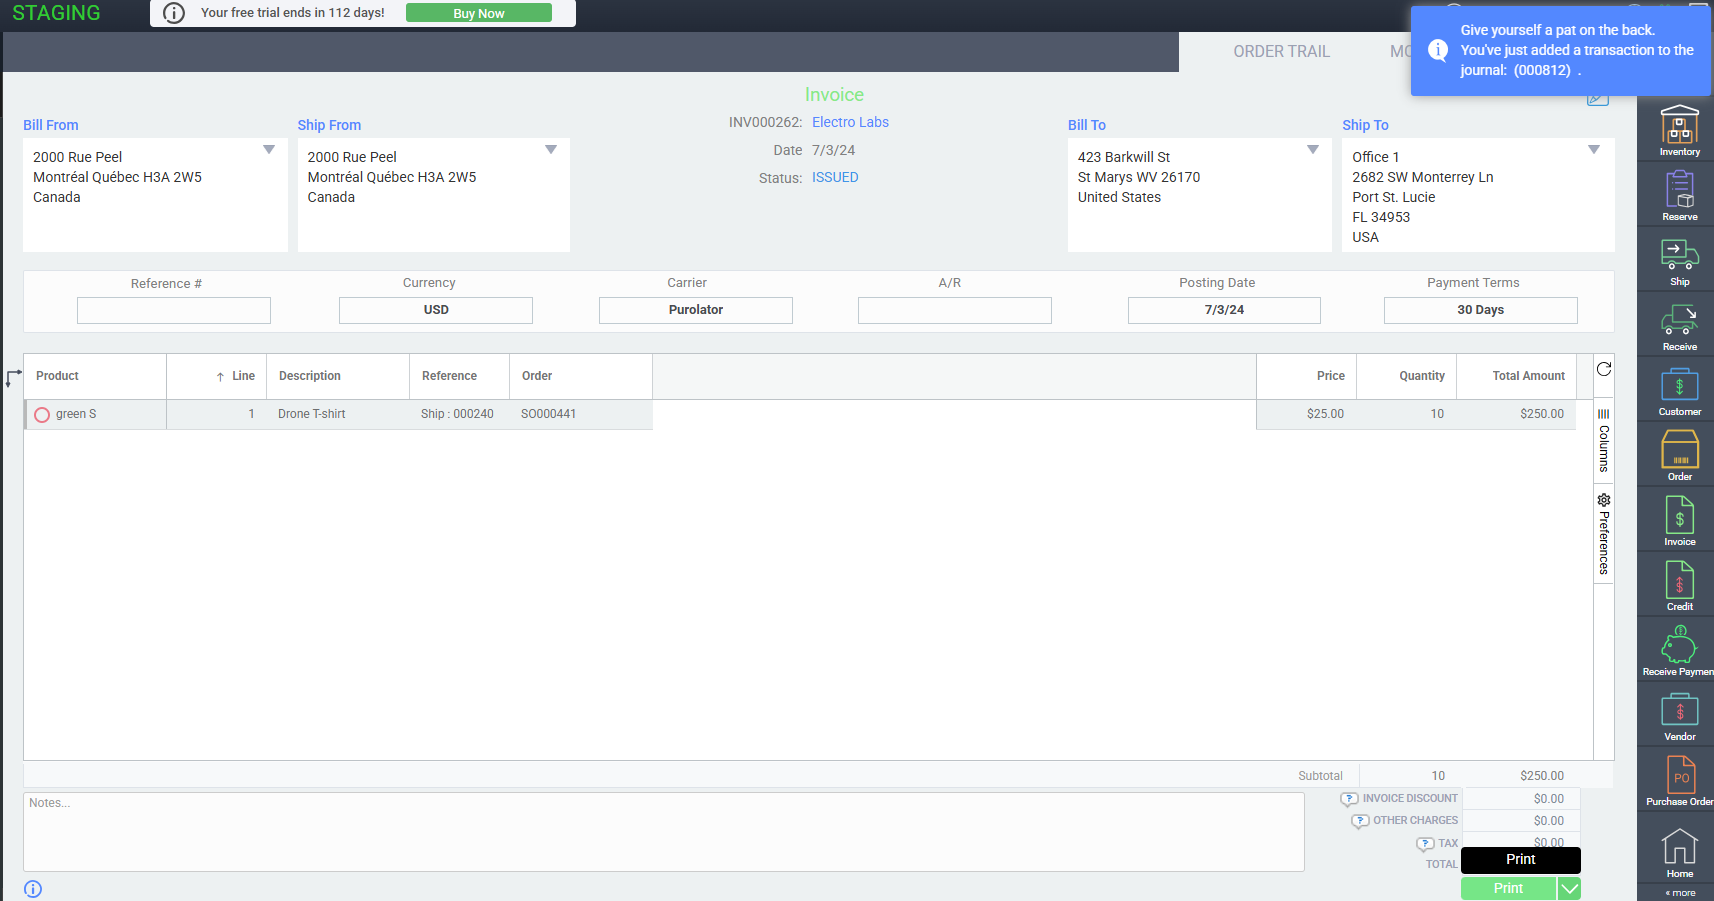Sort by the Price column header
This screenshot has height=901, width=1714.
tap(1307, 376)
